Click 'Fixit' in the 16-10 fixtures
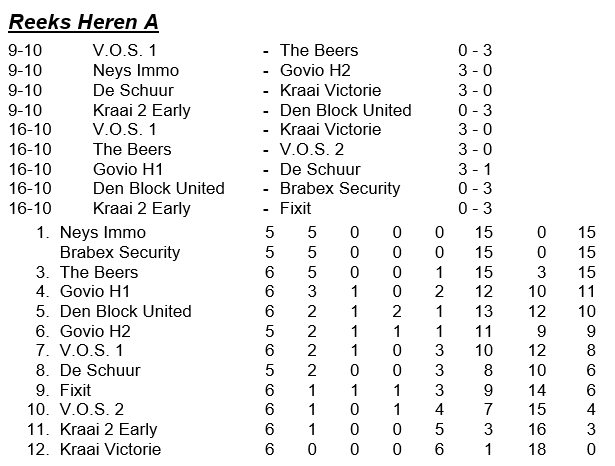Screen dimensions: 615x466 (x=296, y=209)
